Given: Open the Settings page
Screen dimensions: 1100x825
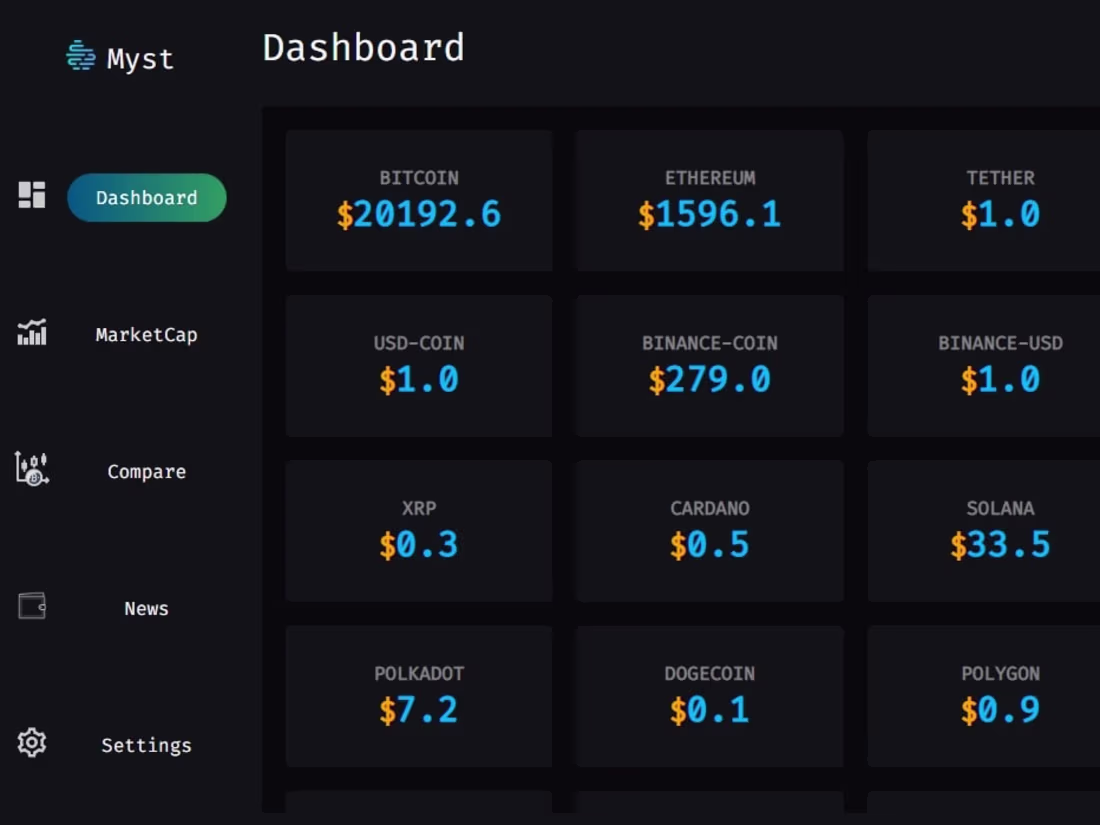Looking at the screenshot, I should 146,744.
